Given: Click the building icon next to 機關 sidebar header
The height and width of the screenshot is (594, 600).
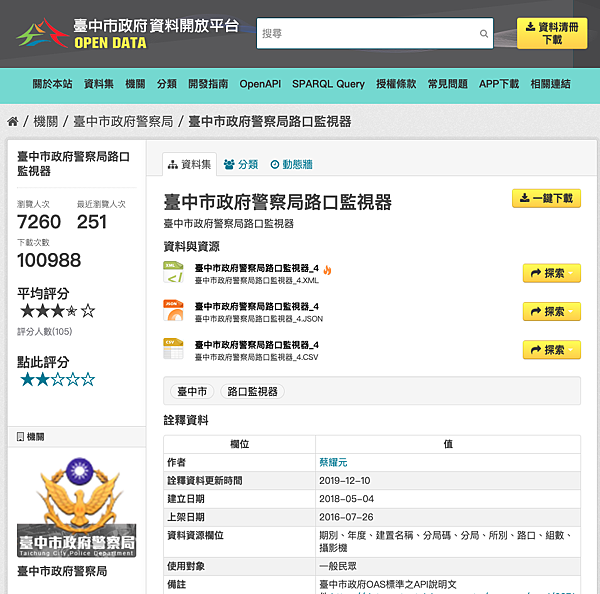Looking at the screenshot, I should pos(21,437).
